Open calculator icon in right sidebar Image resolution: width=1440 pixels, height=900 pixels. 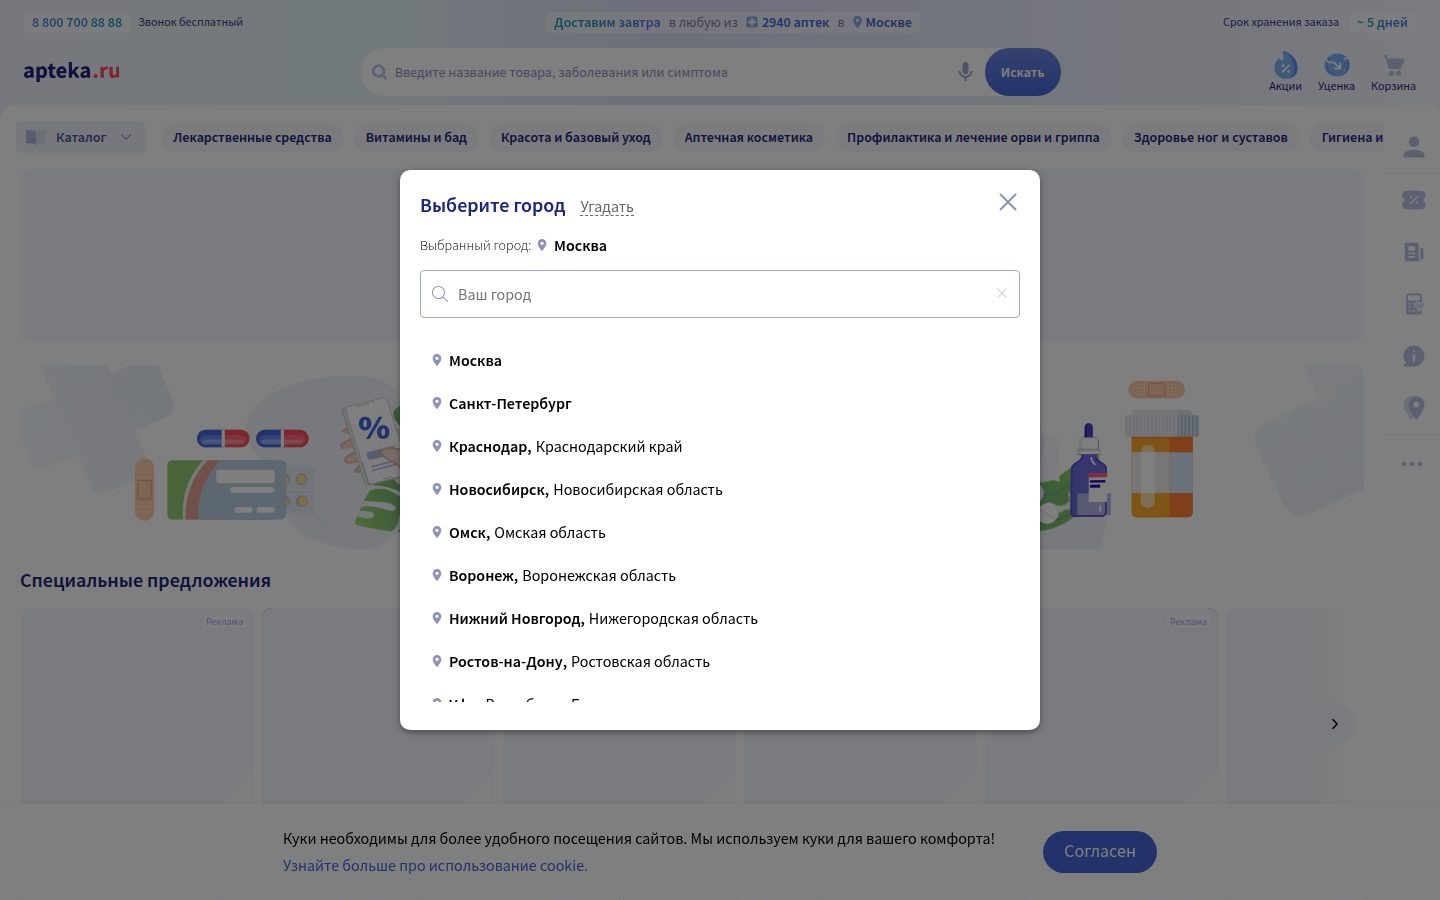pos(1413,304)
